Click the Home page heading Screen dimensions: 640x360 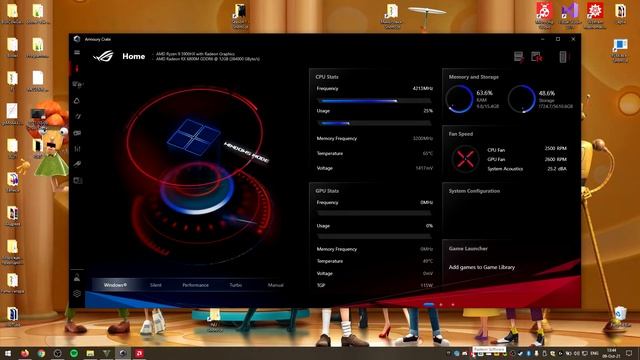point(133,56)
